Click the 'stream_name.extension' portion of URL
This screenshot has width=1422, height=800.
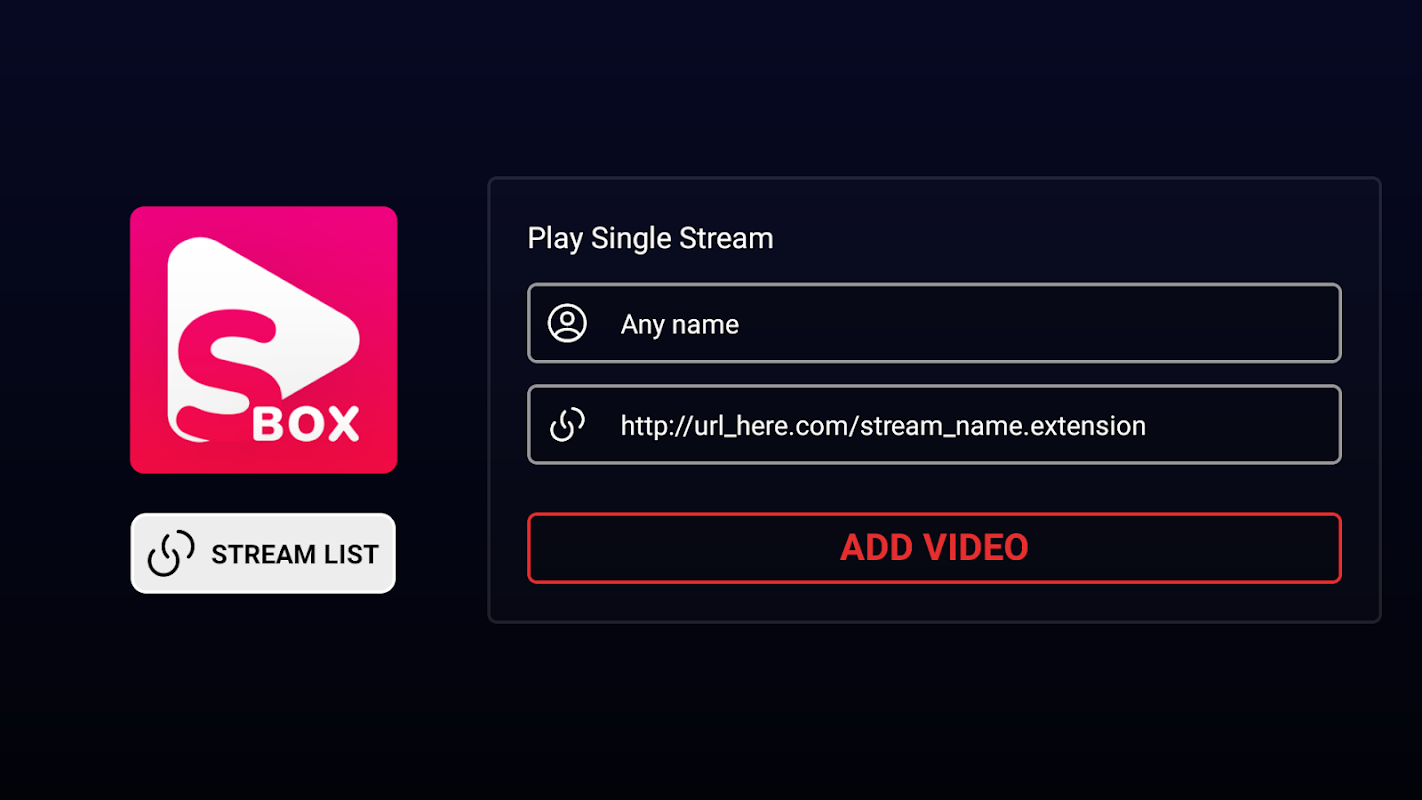[1003, 426]
